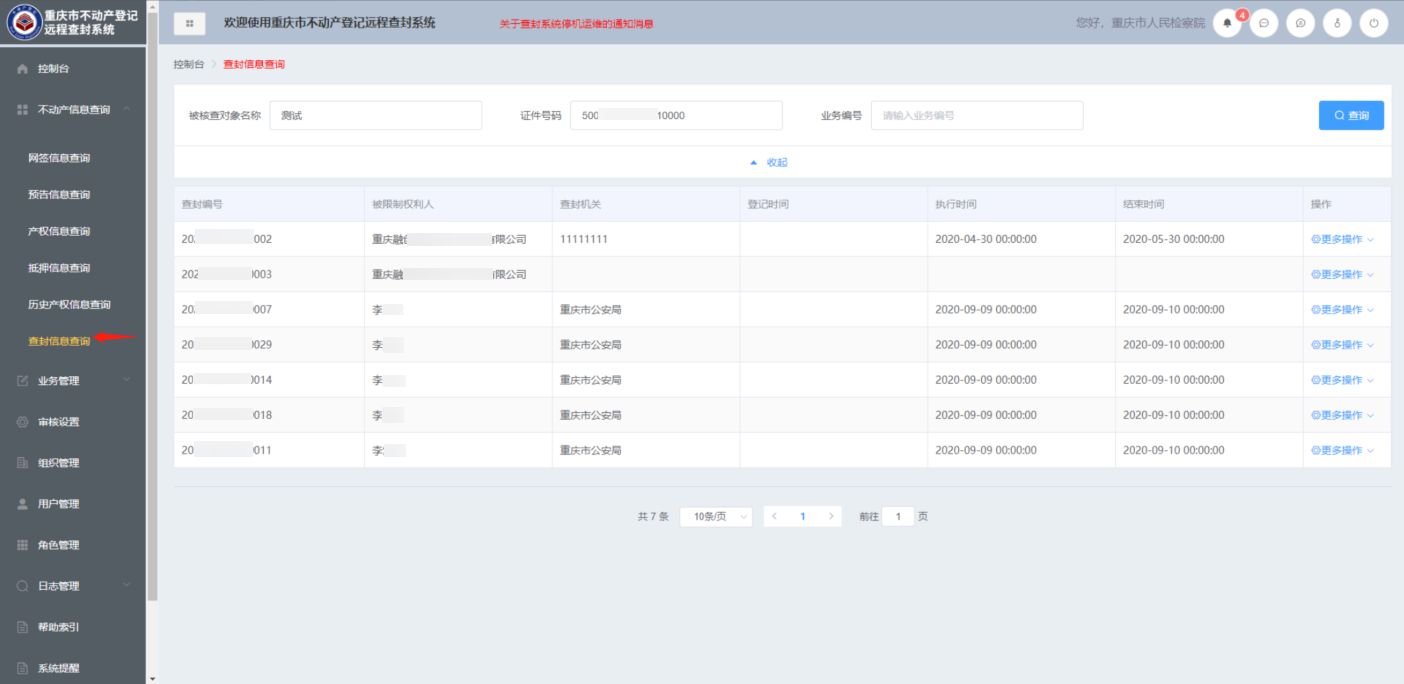Open 产权信息查询 in the sidebar
Screen dimensions: 1404x684
pyautogui.click(x=59, y=231)
